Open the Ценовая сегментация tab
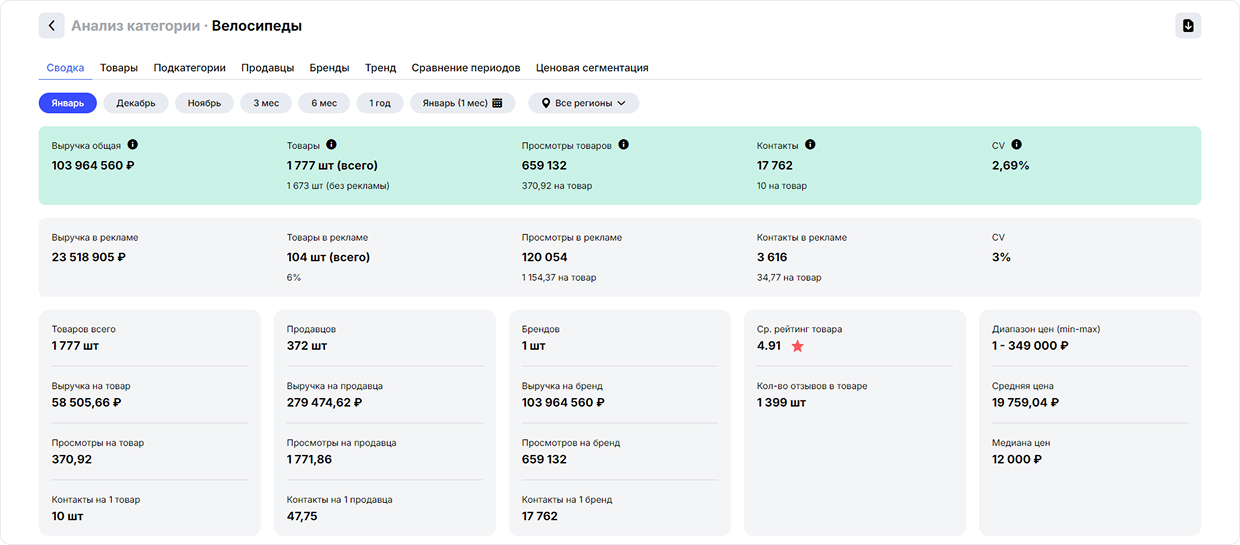The height and width of the screenshot is (545, 1240). pos(592,68)
